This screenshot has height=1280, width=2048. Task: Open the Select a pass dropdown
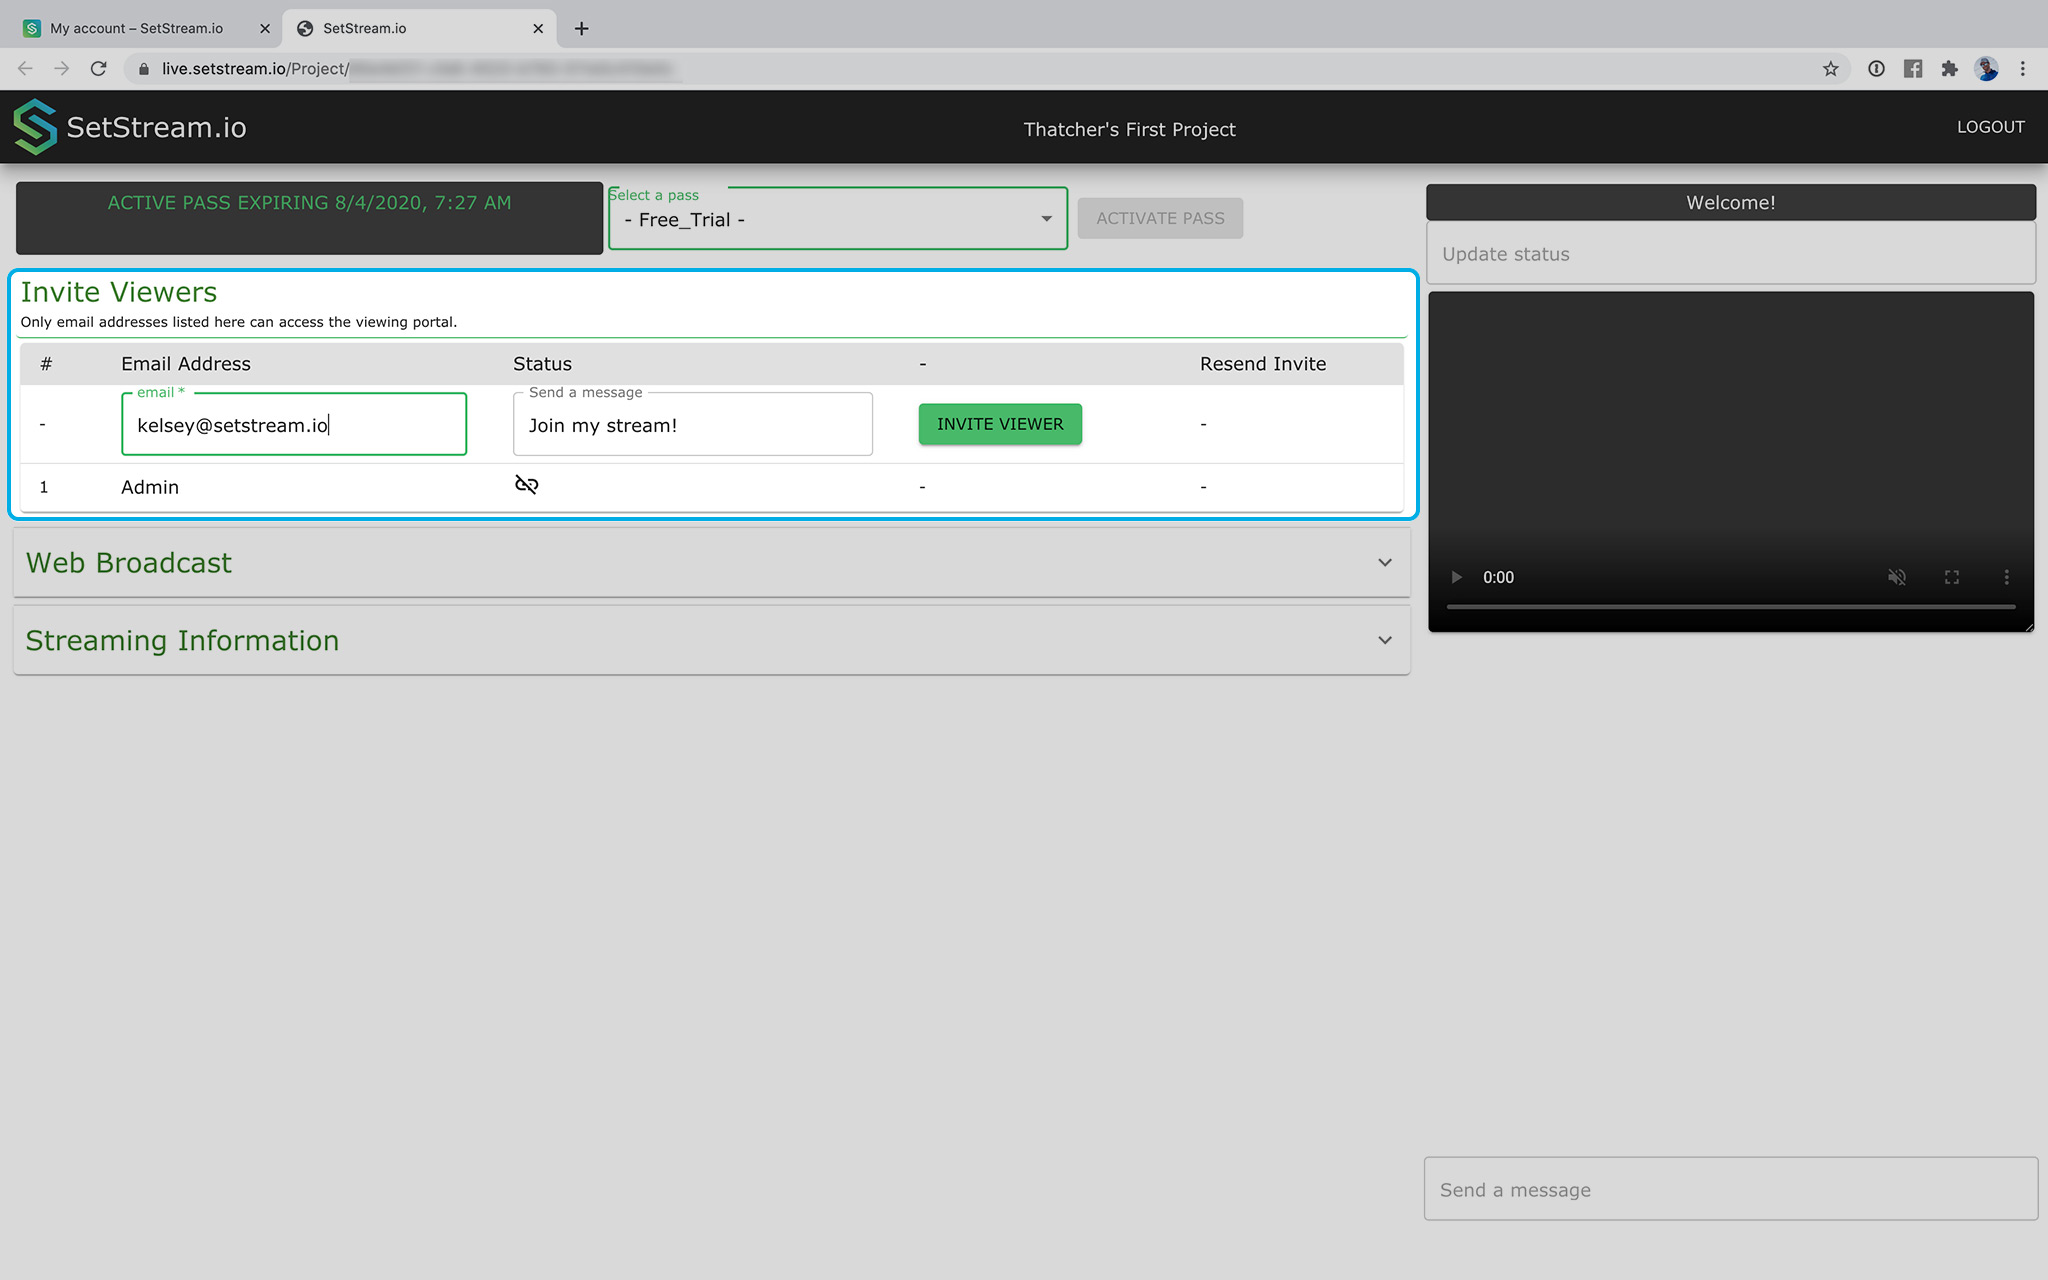[x=838, y=219]
